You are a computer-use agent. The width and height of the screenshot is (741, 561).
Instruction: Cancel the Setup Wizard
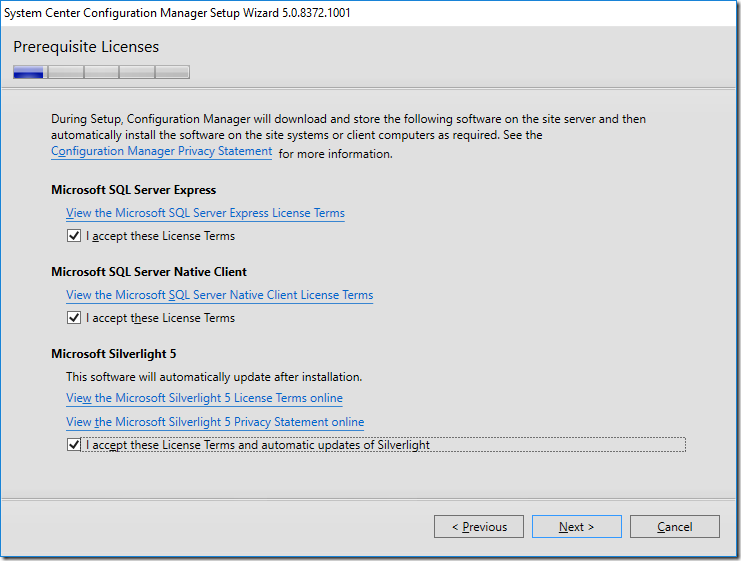coord(674,527)
